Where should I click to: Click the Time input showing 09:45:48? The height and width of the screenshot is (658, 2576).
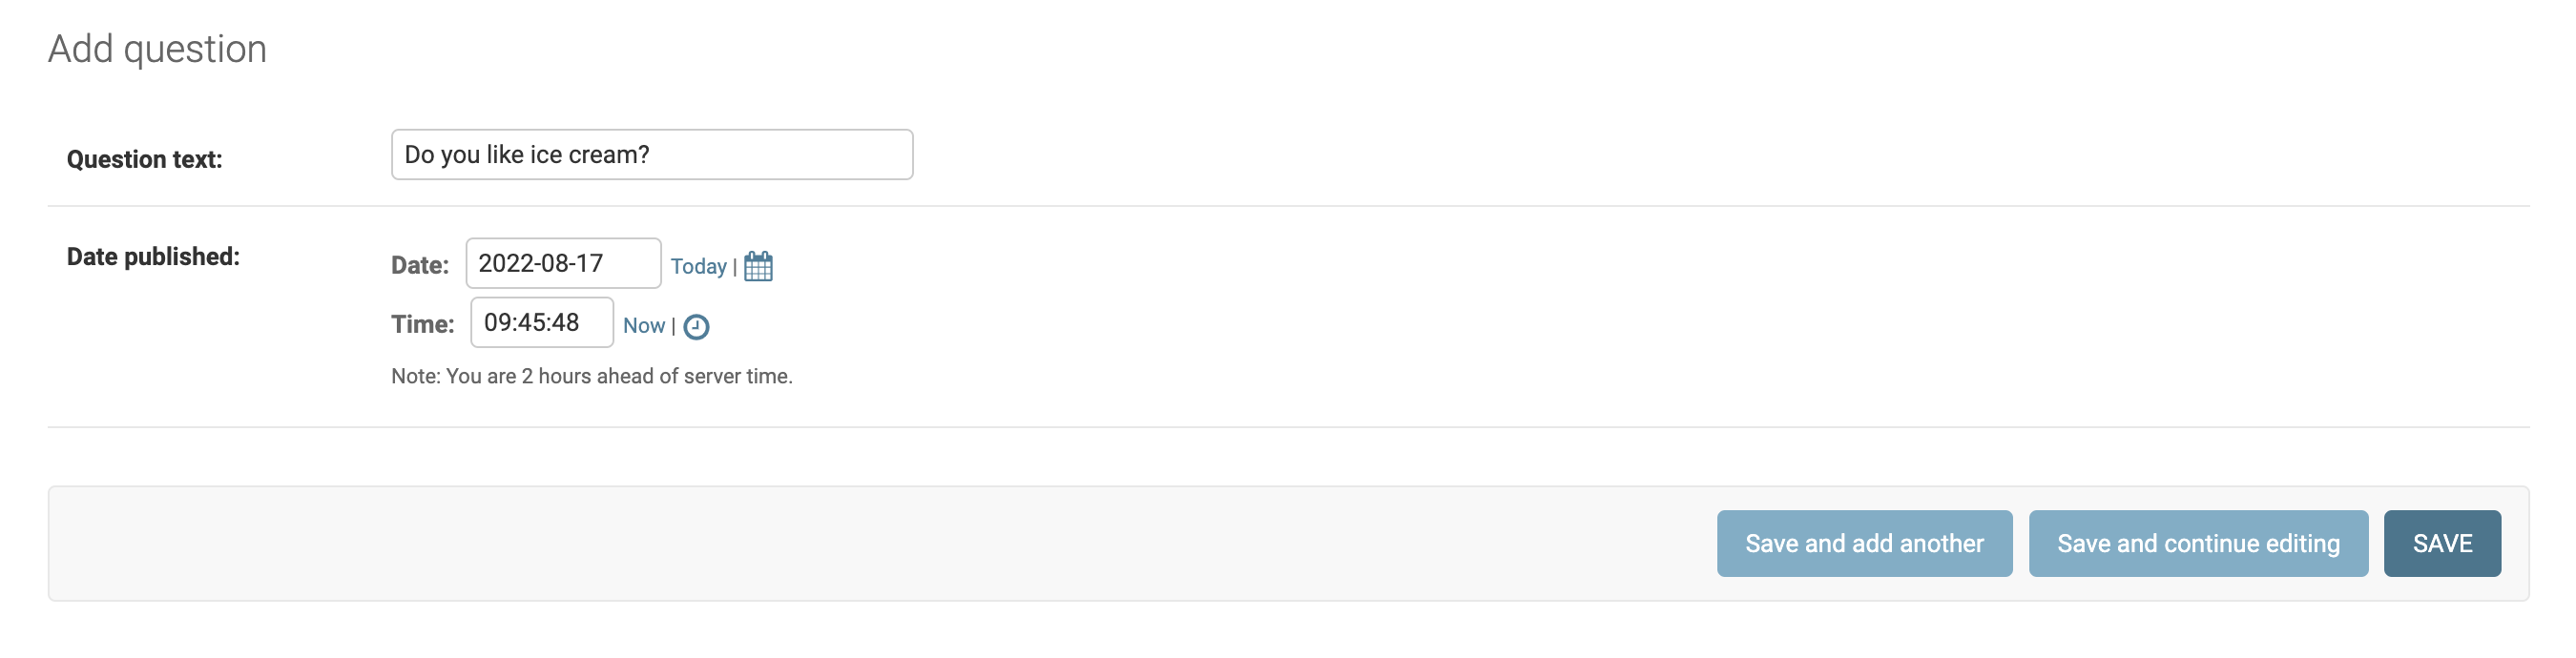point(542,322)
